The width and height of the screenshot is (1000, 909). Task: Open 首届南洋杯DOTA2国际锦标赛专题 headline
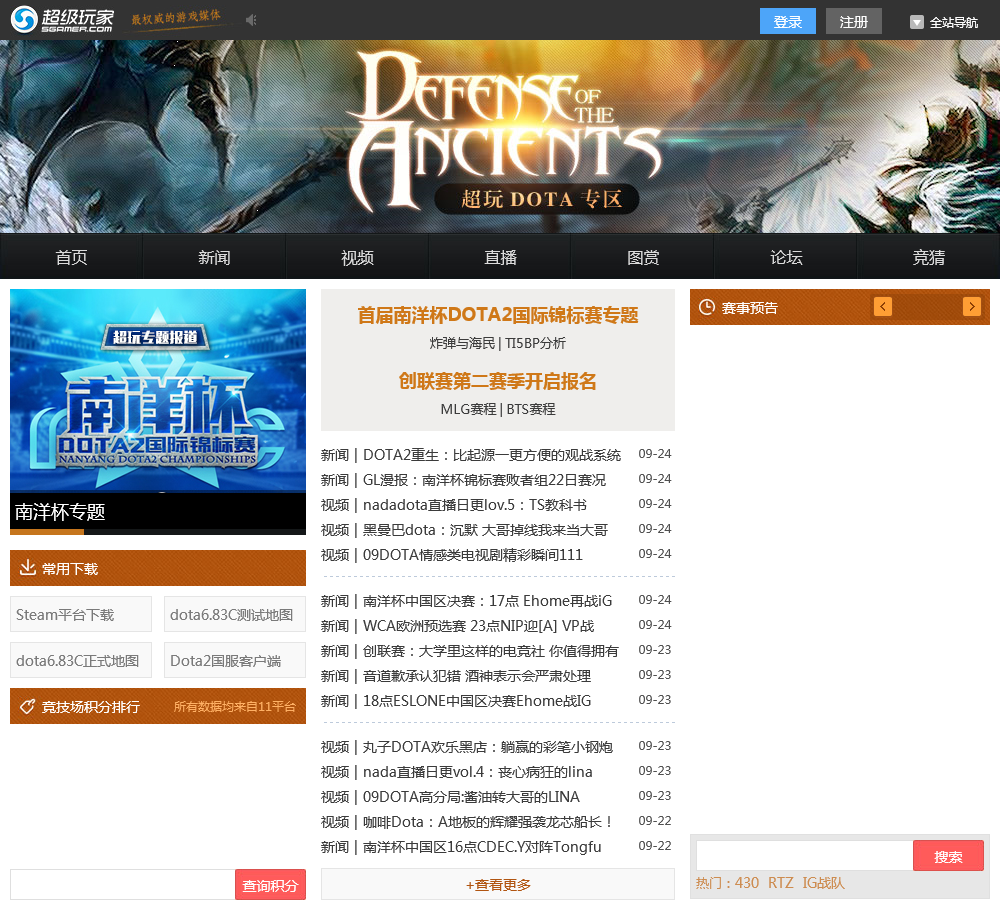tap(497, 315)
